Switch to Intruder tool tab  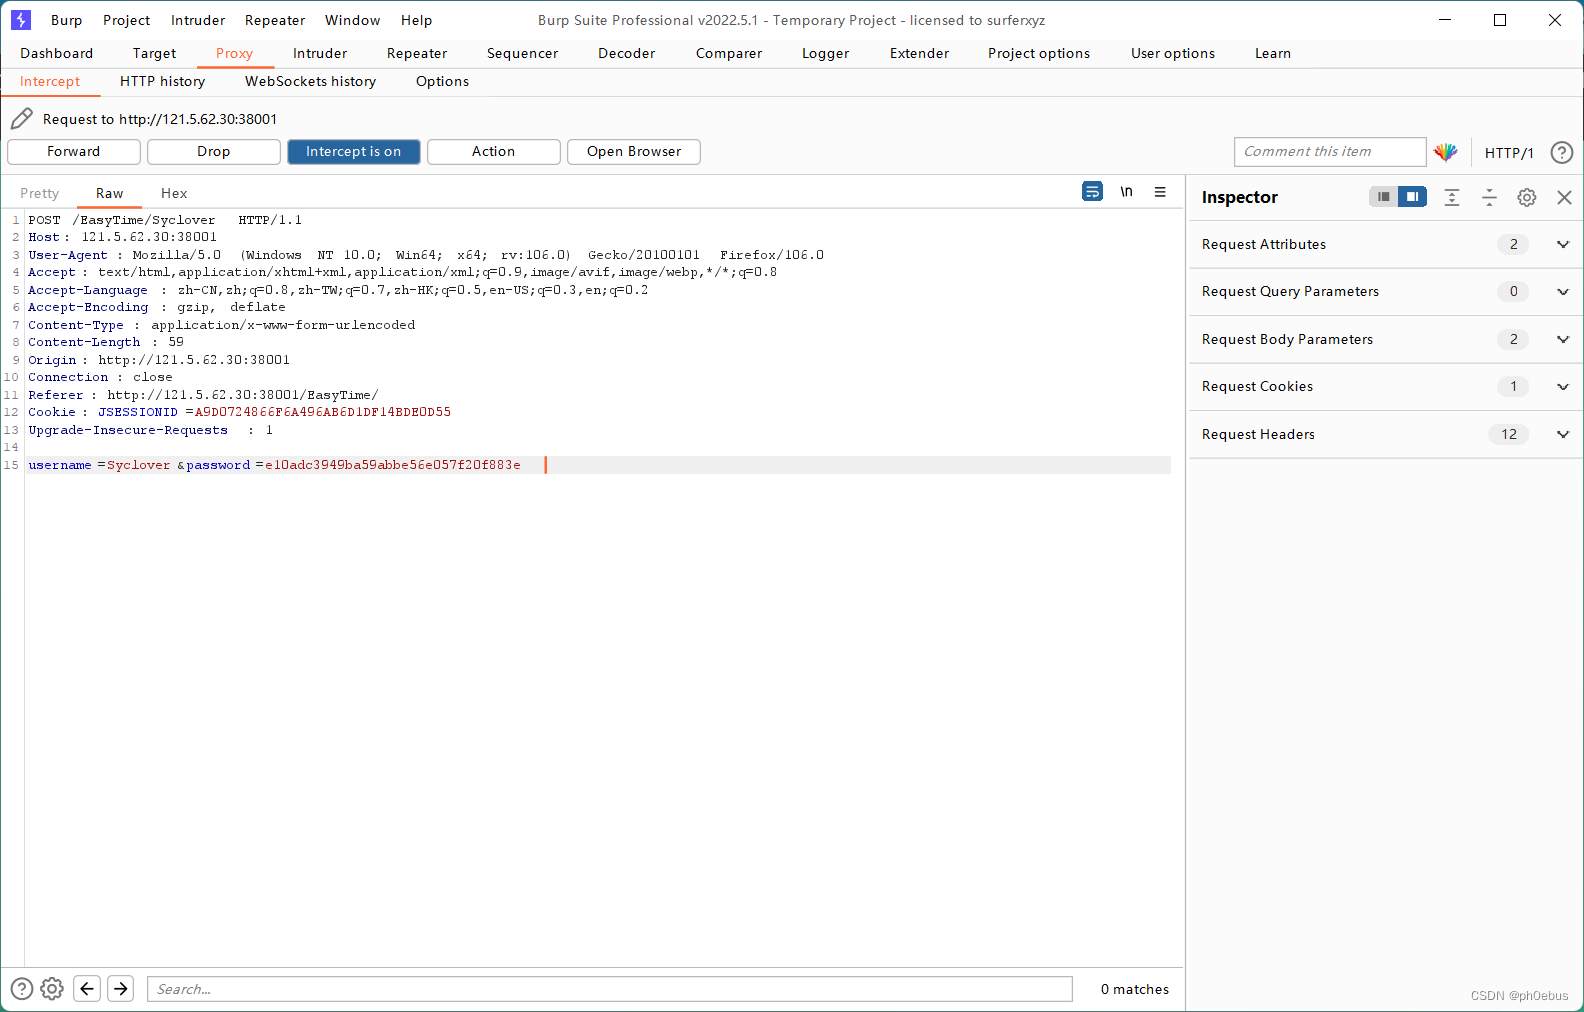tap(320, 53)
